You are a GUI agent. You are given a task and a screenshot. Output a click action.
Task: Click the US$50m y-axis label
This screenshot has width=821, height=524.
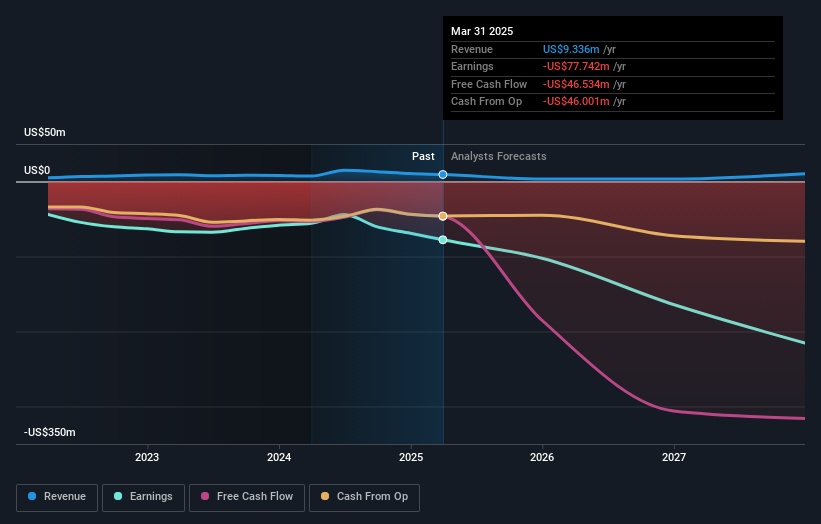click(x=45, y=132)
